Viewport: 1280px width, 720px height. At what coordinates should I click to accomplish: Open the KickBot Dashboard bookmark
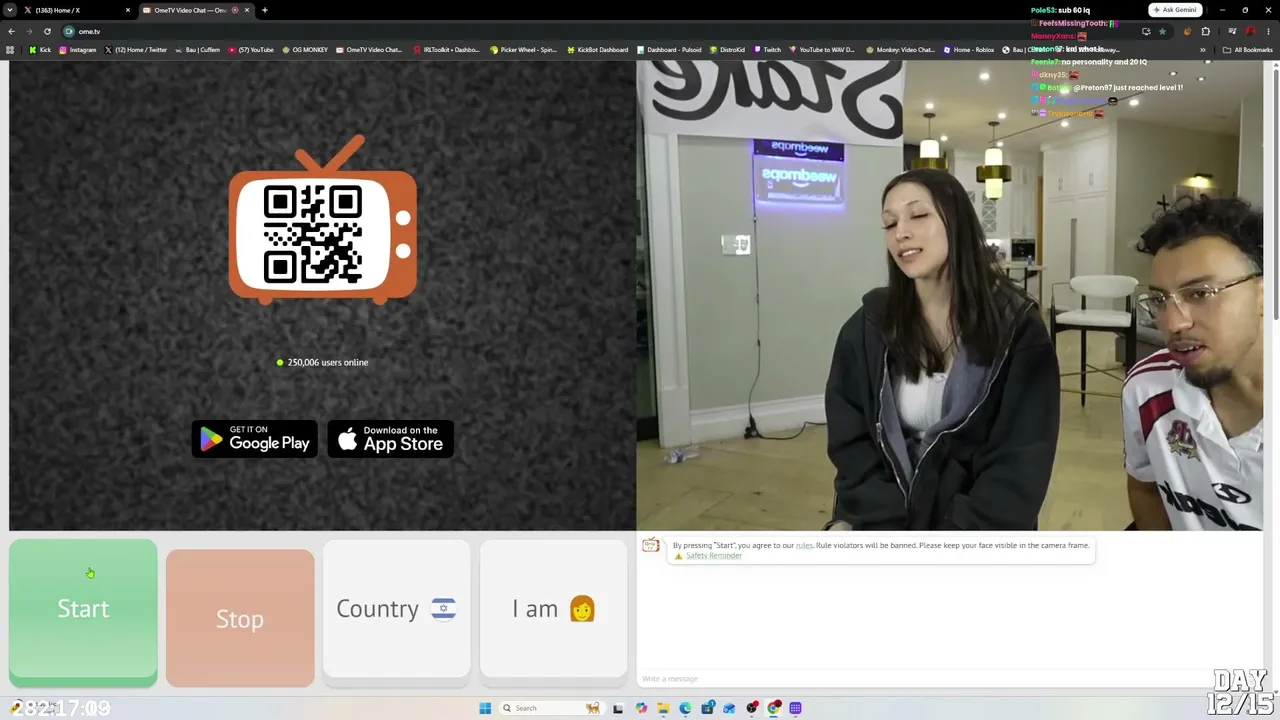click(597, 50)
